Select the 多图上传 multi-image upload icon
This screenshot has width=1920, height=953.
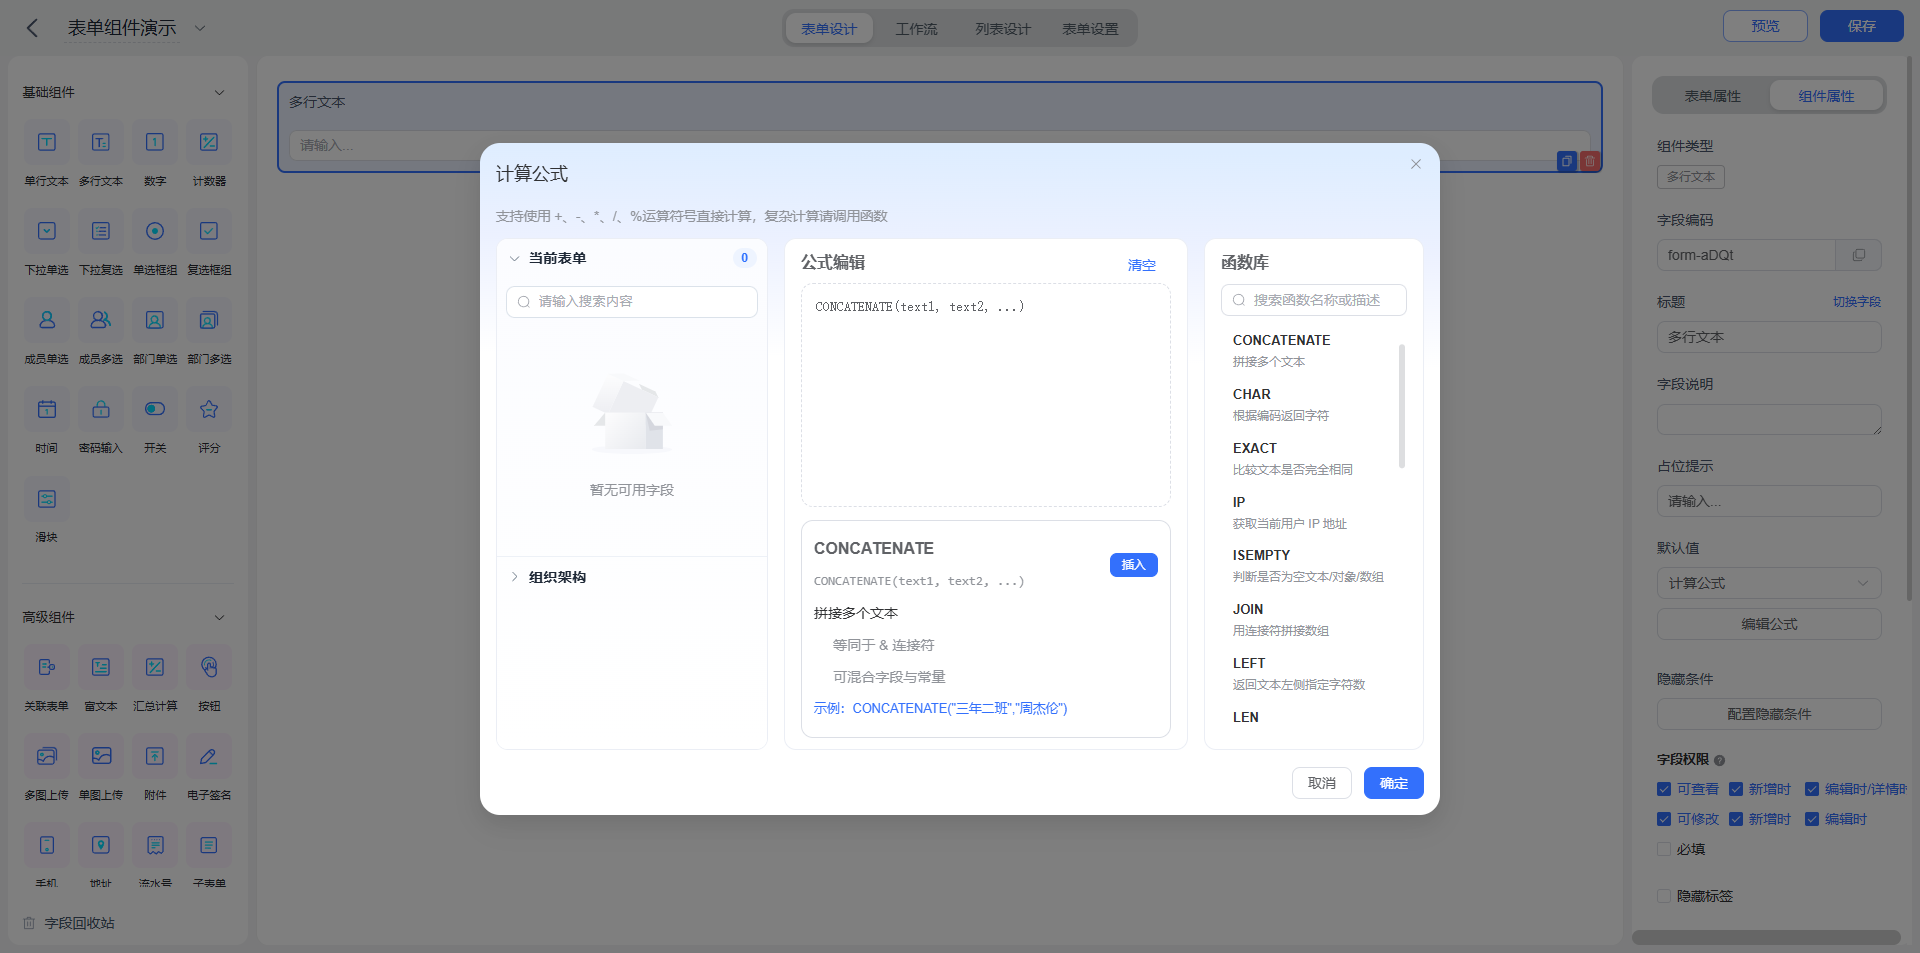pyautogui.click(x=47, y=756)
